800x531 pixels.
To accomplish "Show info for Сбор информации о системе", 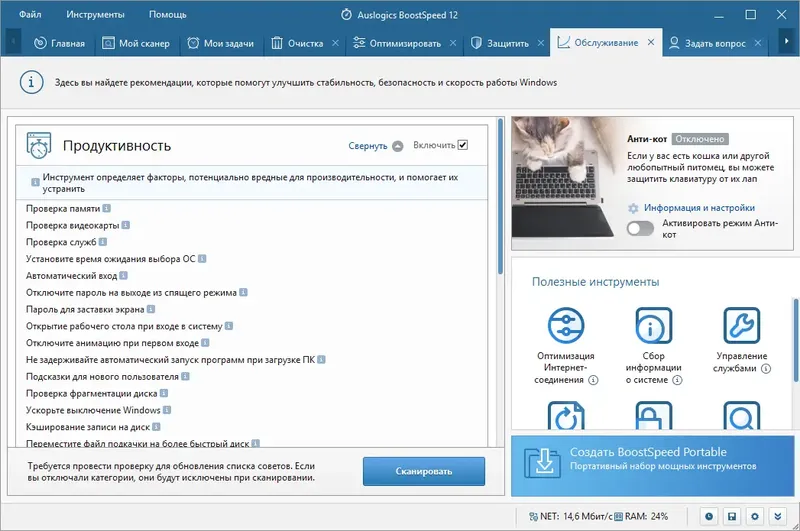I will click(x=677, y=380).
